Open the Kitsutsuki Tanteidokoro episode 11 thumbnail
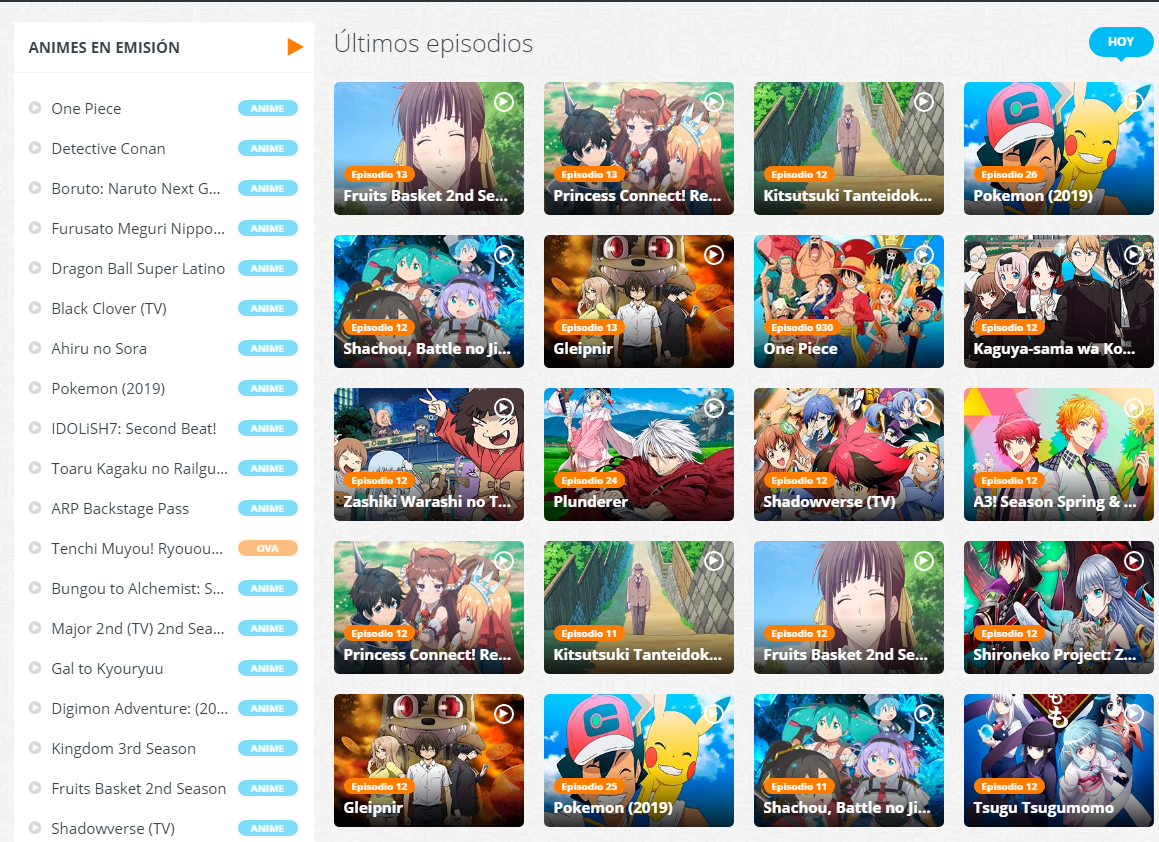Screen dimensions: 1159x842 [638, 607]
